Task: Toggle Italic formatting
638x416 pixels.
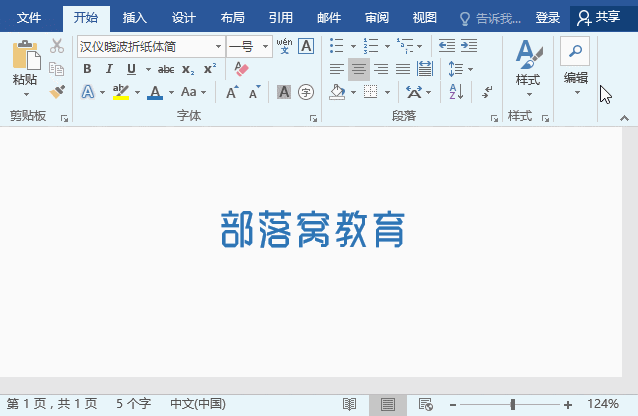Action: [109, 69]
